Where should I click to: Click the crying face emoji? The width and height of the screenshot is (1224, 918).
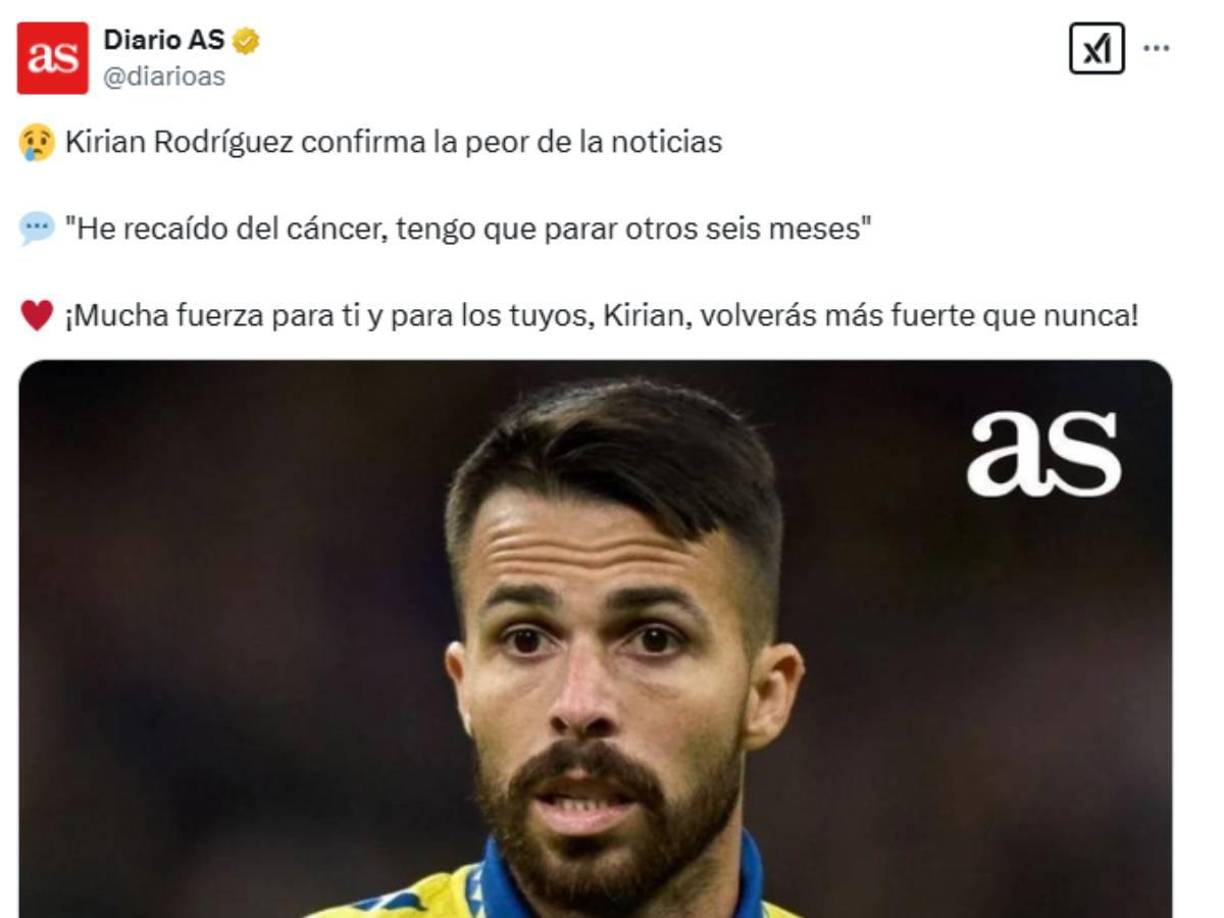[36, 144]
